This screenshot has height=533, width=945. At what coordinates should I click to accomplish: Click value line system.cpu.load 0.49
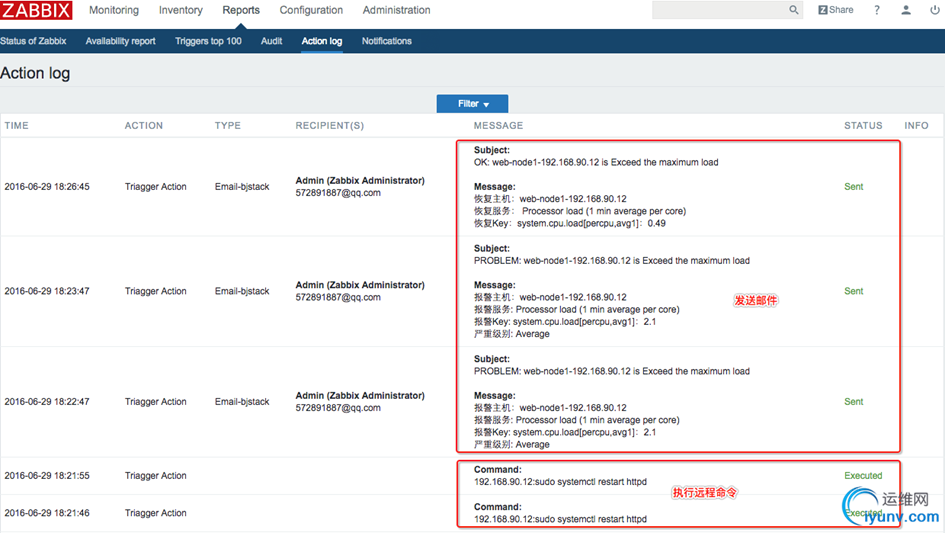pyautogui.click(x=570, y=224)
